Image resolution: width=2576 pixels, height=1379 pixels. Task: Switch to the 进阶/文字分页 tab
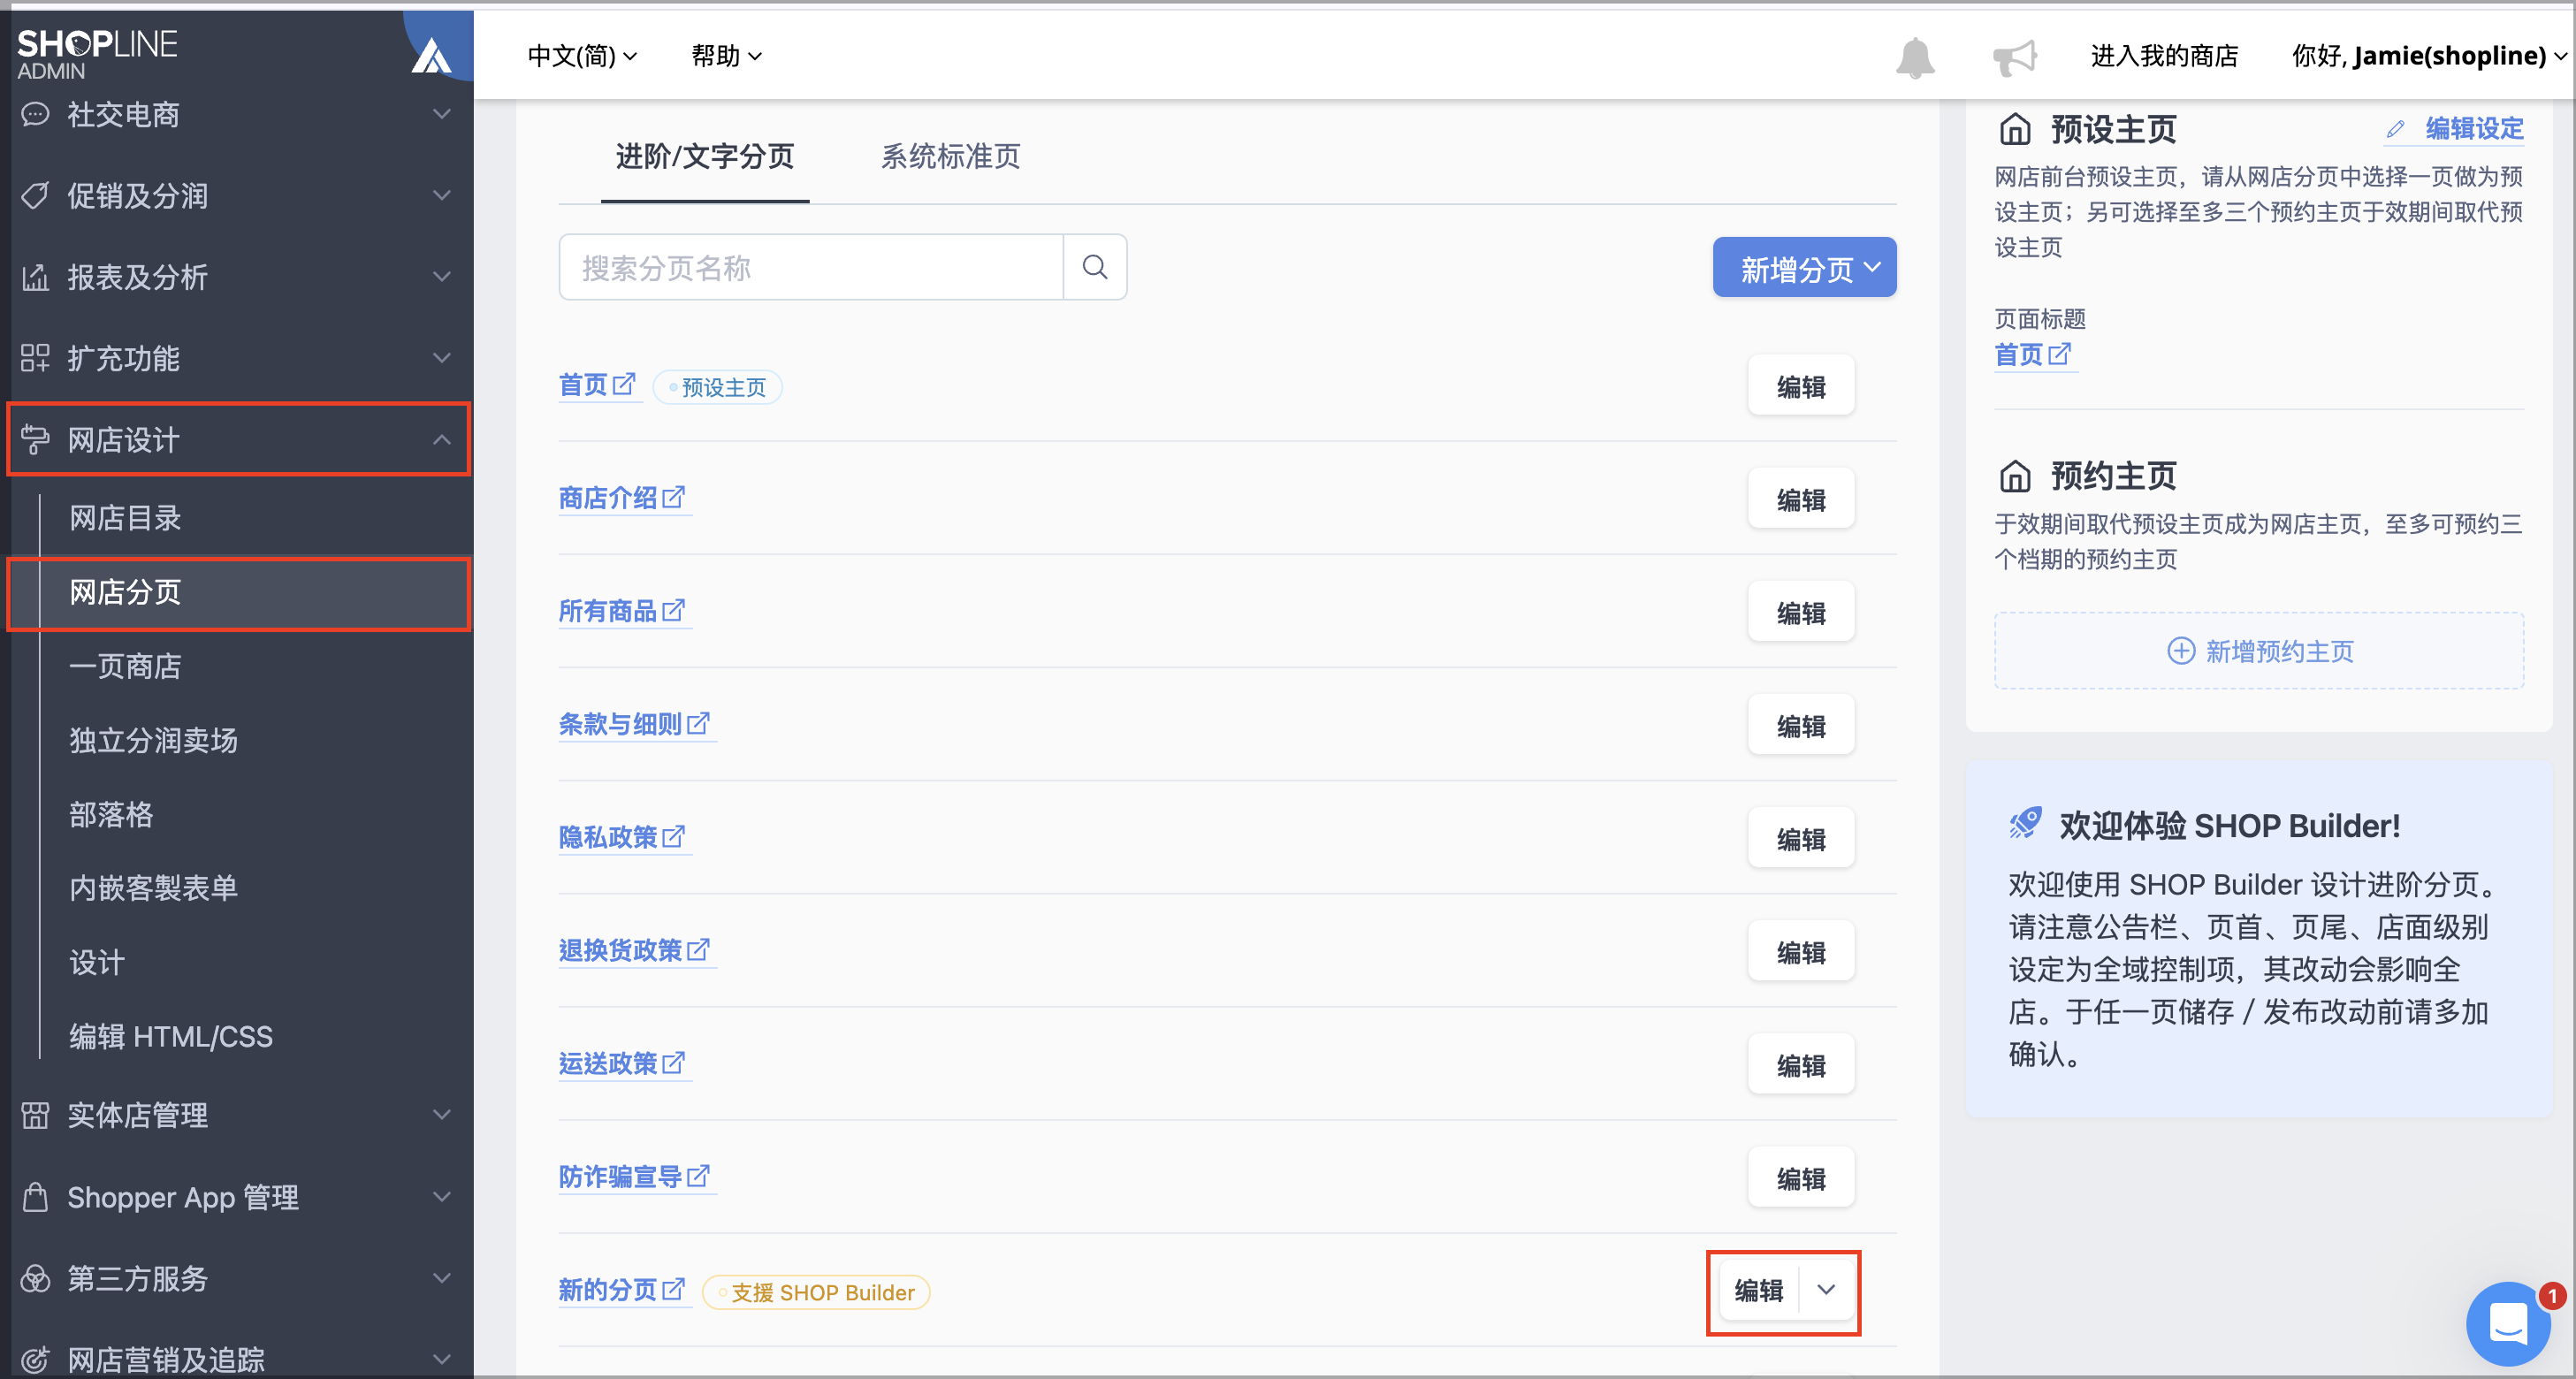[x=705, y=156]
